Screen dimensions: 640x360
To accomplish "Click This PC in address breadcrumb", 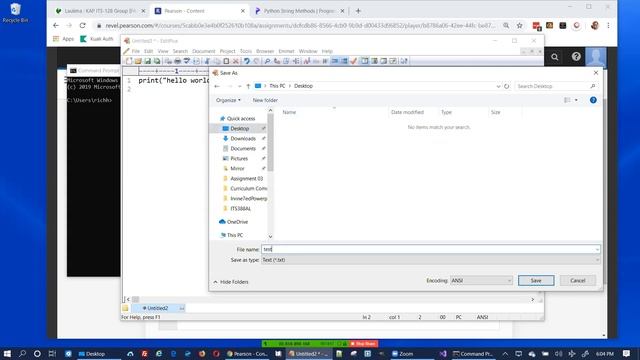I will point(277,86).
